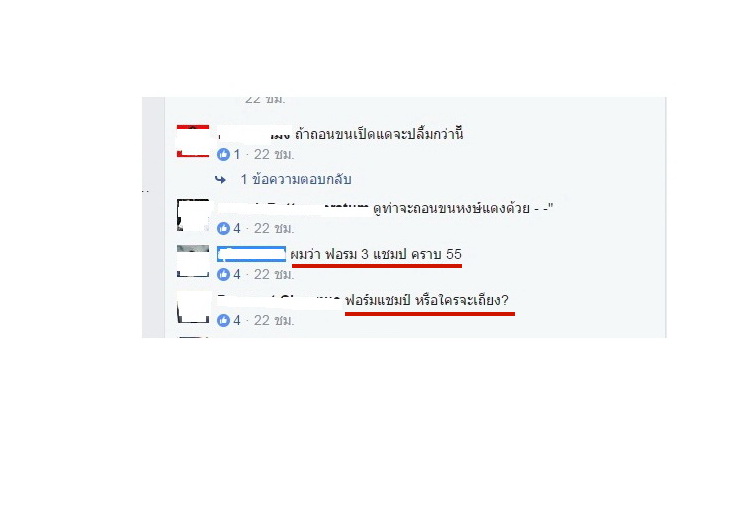Viewport: 750px width, 507px height.
Task: Click like icon under ผมว่า ฟอรม 3 แชมป comment
Action: coord(223,274)
